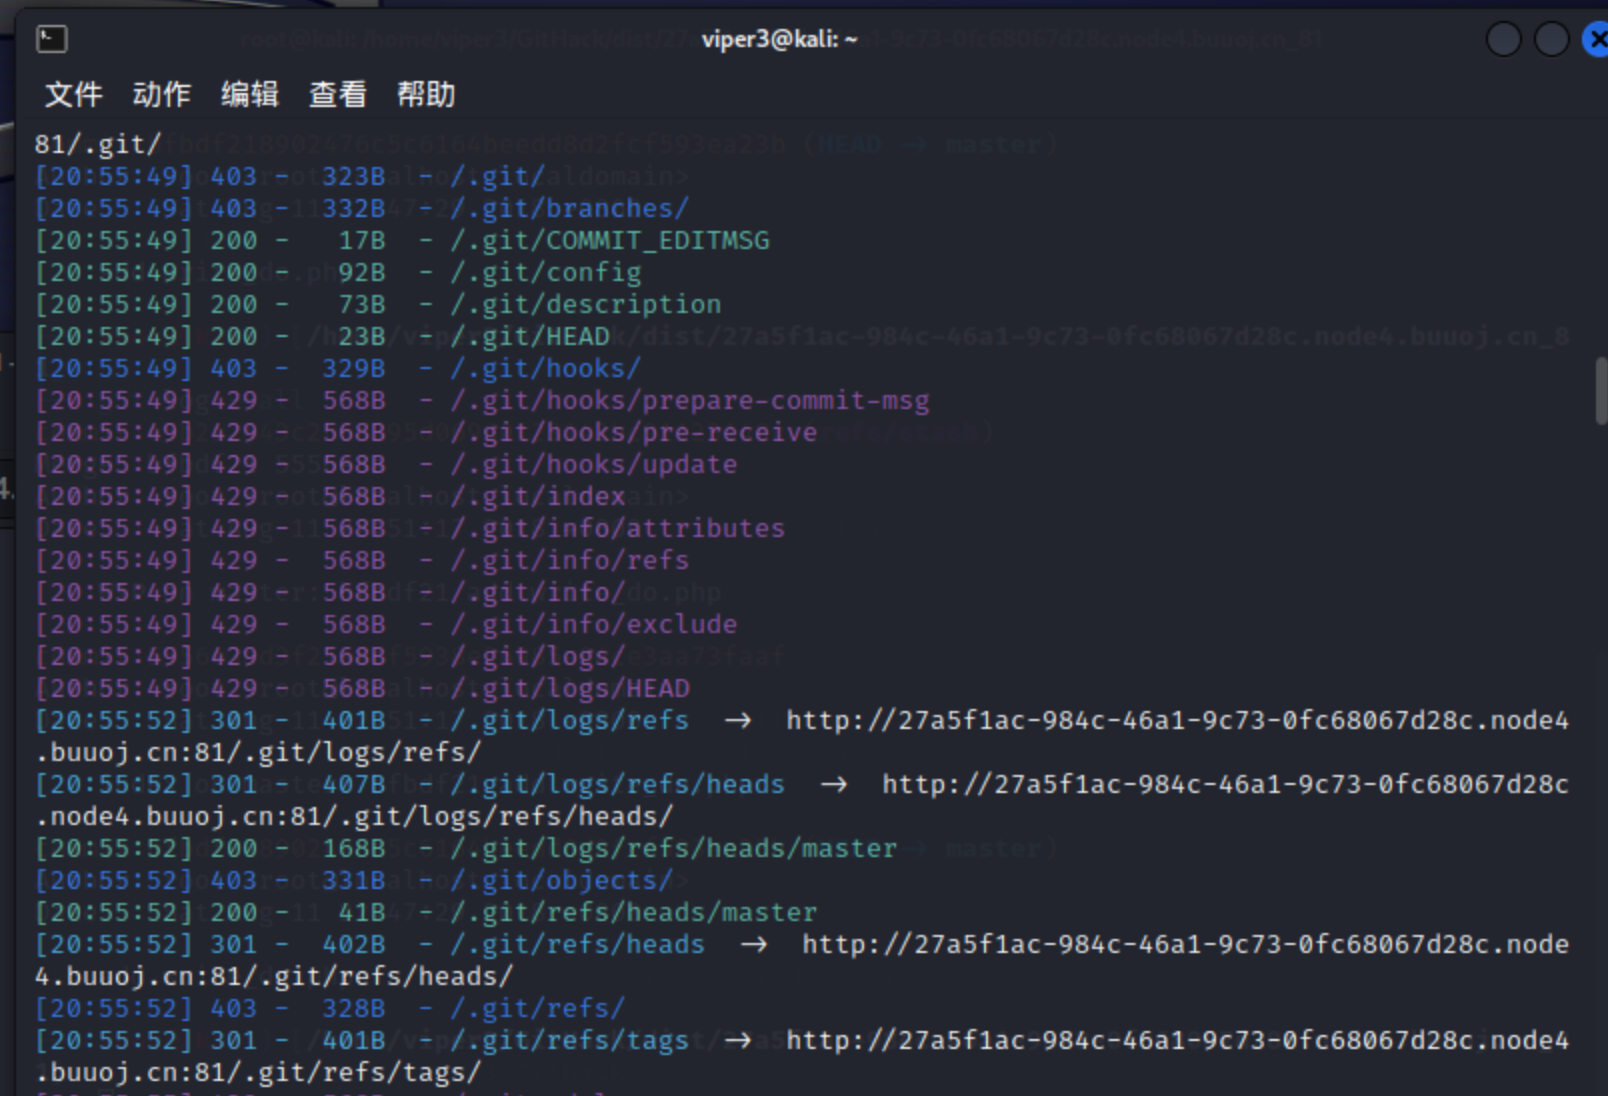Open the 文件 menu
This screenshot has width=1608, height=1096.
[x=73, y=94]
